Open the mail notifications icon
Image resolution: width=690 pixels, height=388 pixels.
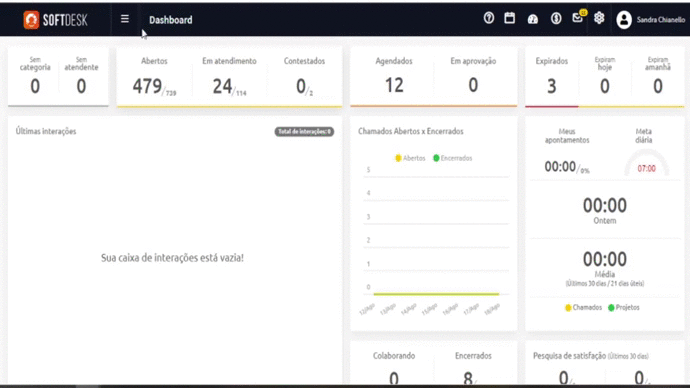(578, 18)
